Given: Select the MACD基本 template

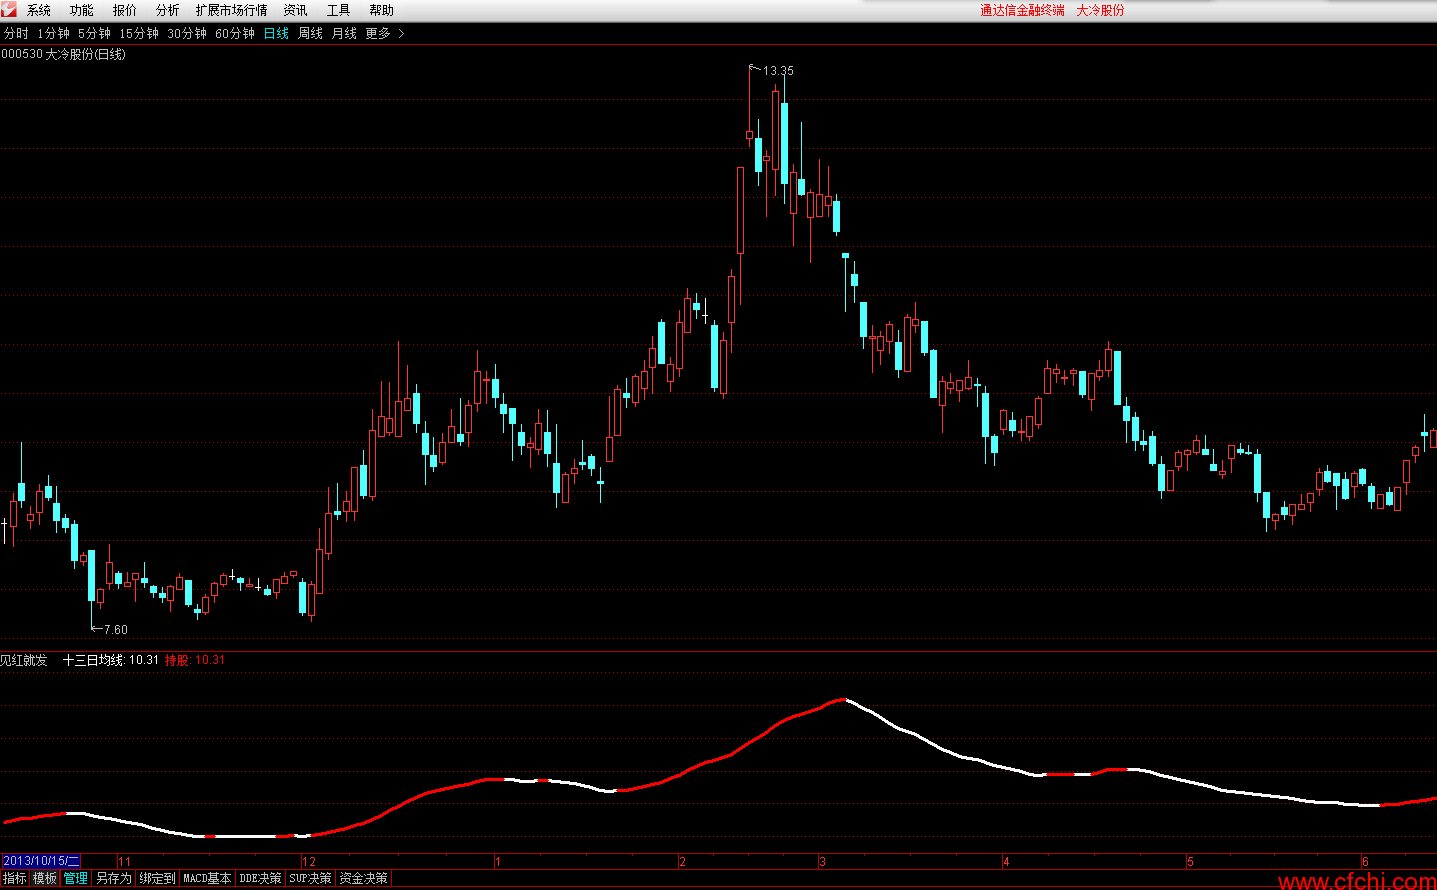Looking at the screenshot, I should [207, 878].
